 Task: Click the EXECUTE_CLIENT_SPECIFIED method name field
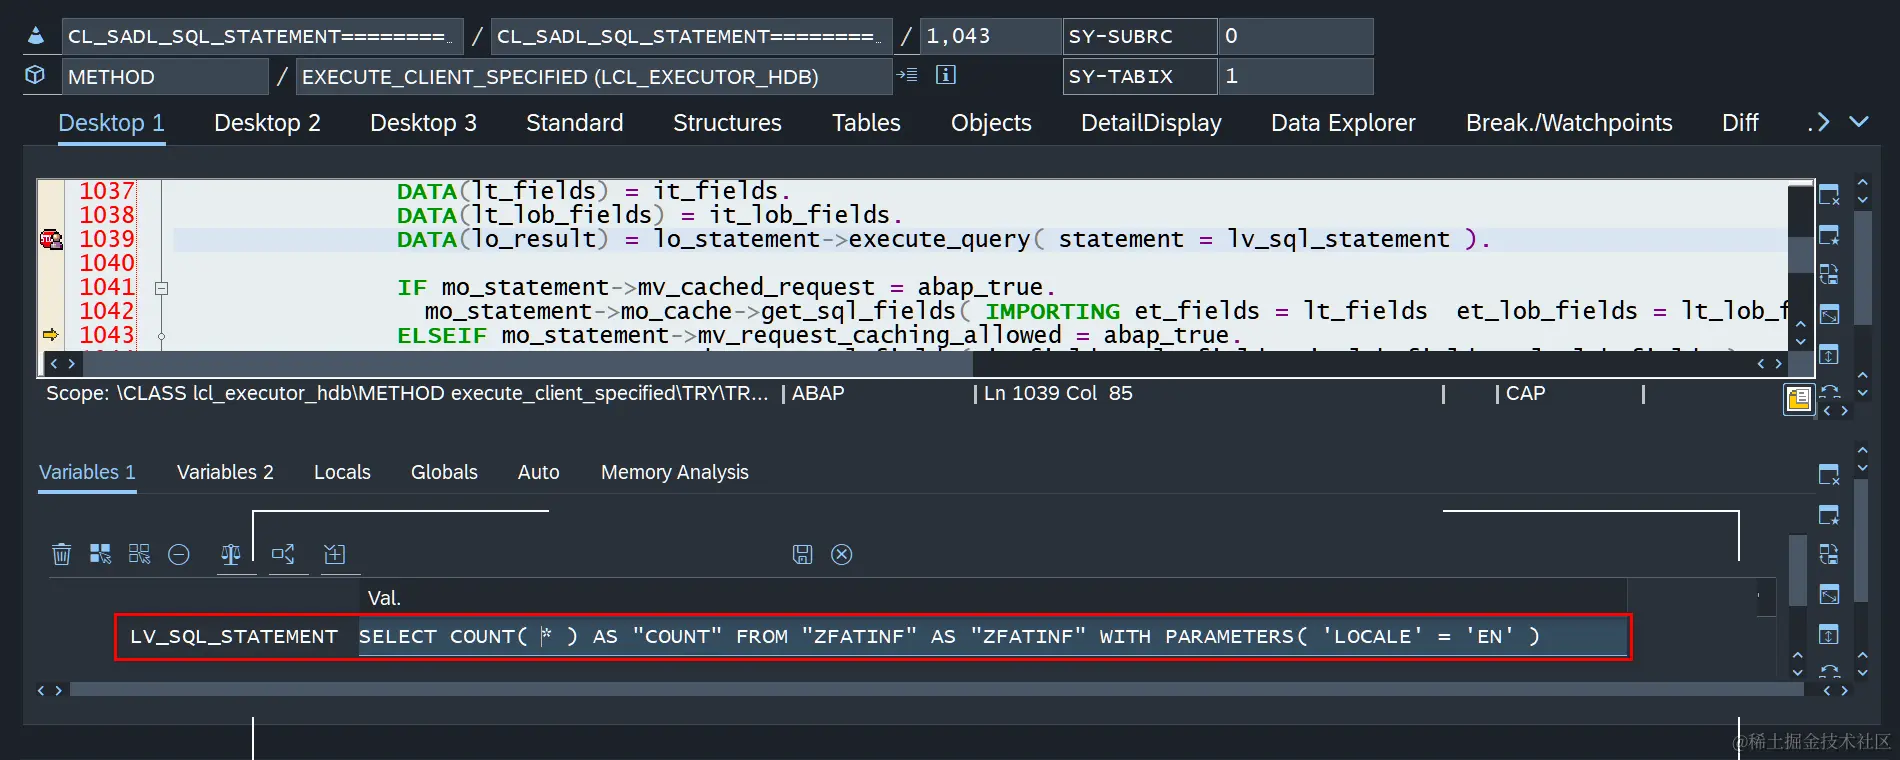click(x=594, y=76)
